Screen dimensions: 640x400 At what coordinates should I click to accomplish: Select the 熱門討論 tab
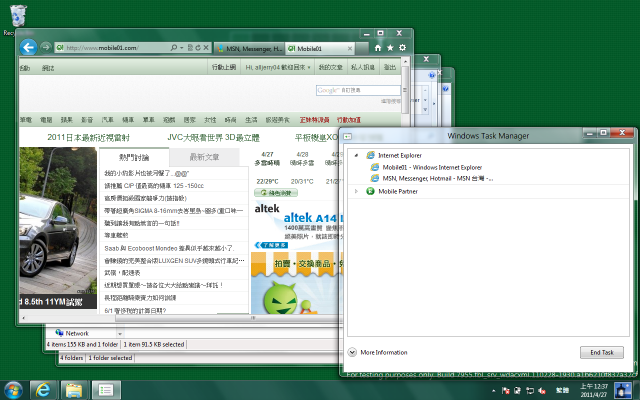coord(134,157)
